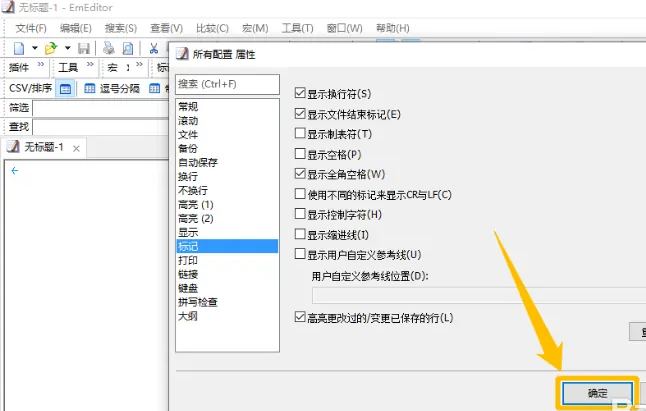
Task: Click the Print printer icon
Action: click(x=109, y=48)
